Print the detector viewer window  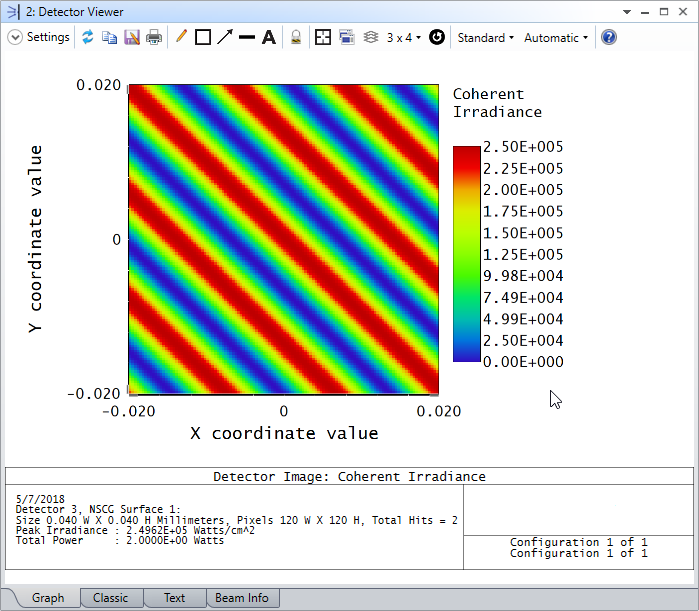154,37
